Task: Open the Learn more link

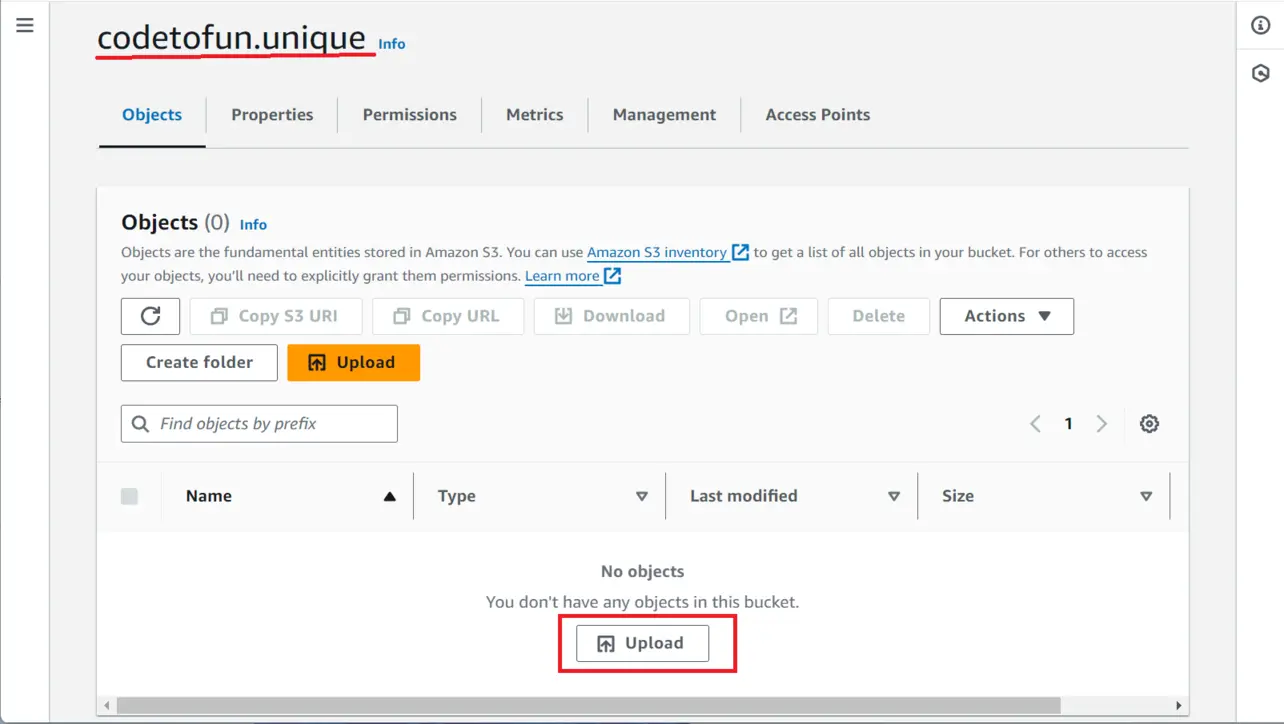Action: tap(562, 276)
